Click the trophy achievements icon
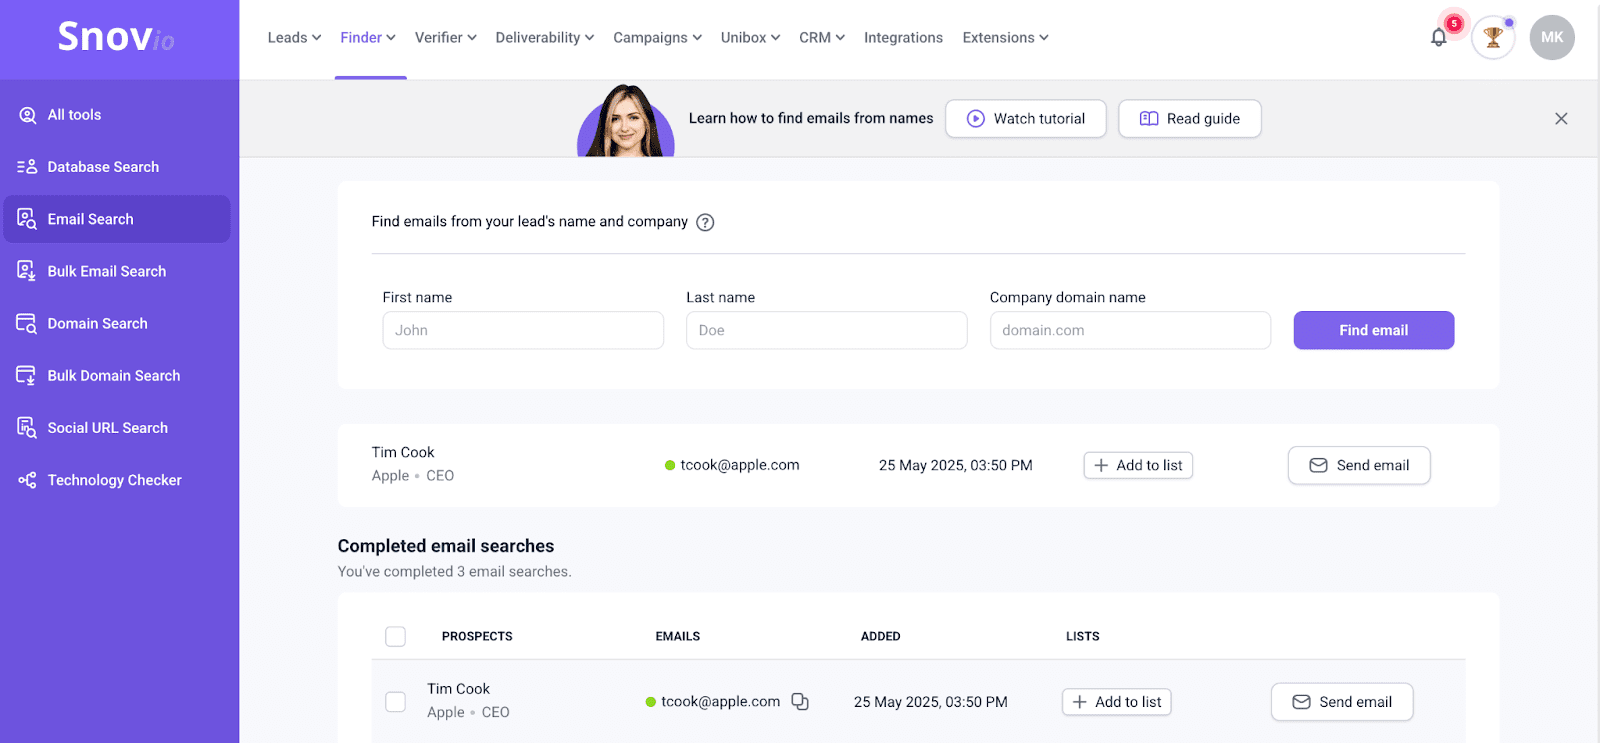 click(1492, 38)
